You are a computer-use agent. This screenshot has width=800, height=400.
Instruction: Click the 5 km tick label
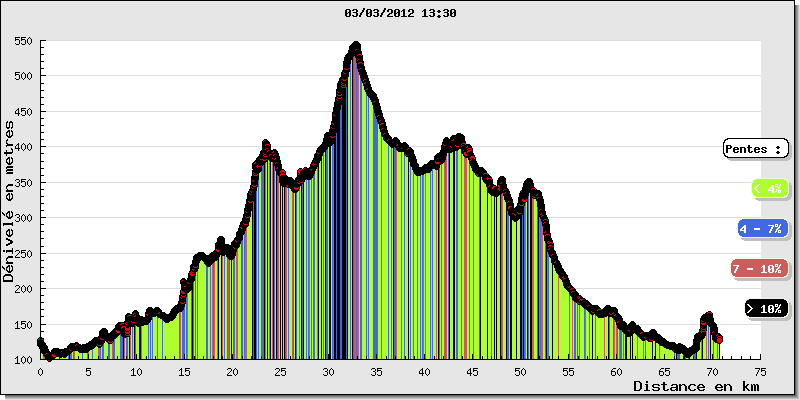pos(88,371)
